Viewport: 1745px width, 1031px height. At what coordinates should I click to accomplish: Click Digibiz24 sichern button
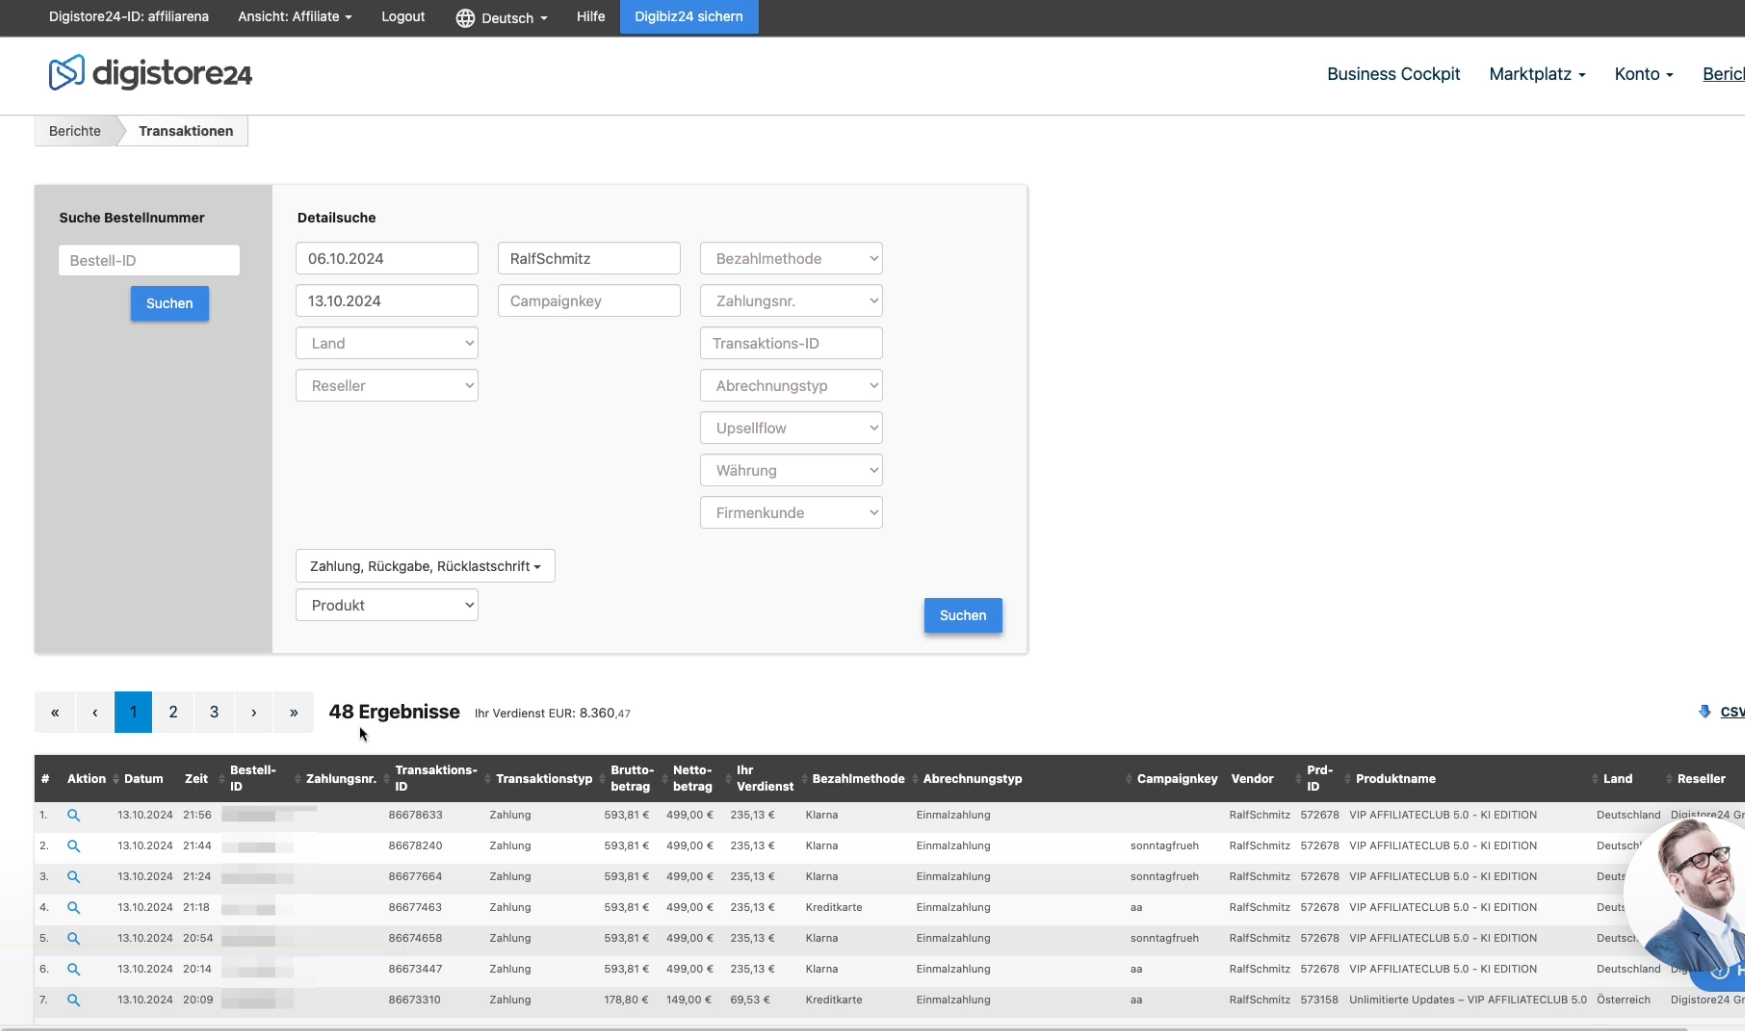pyautogui.click(x=689, y=17)
